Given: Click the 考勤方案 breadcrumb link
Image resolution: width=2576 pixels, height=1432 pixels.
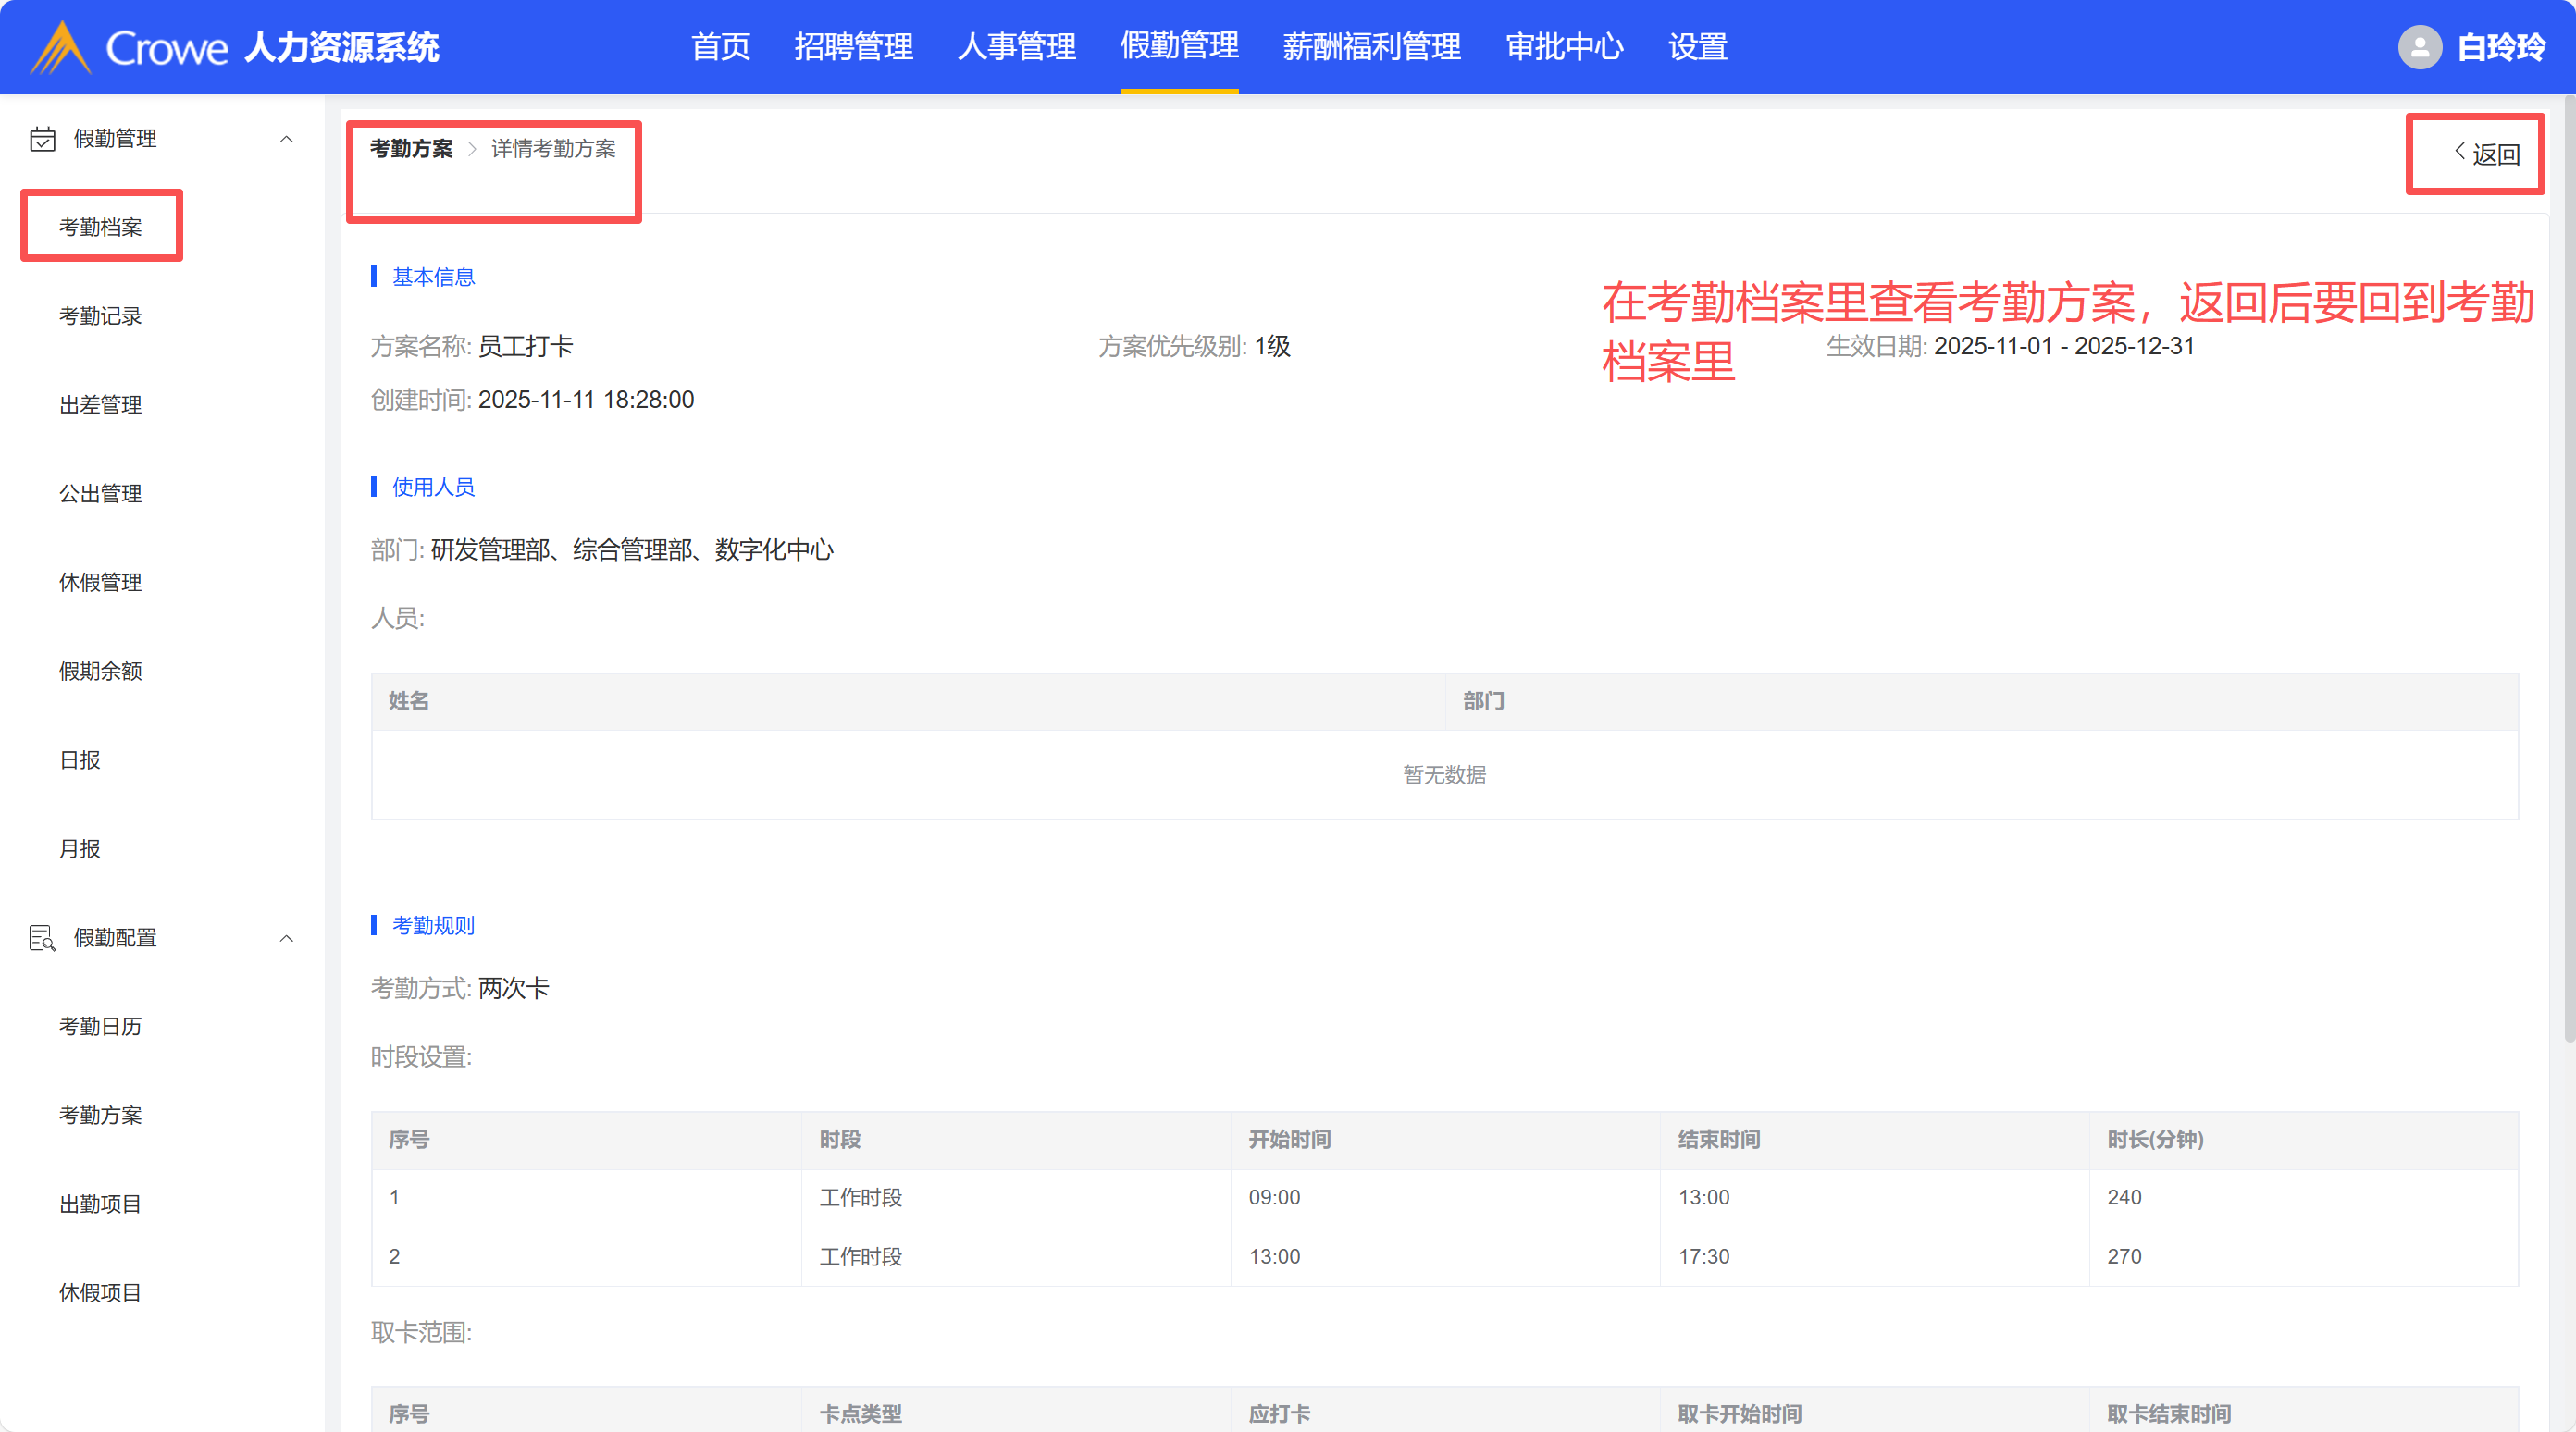Looking at the screenshot, I should [x=411, y=149].
